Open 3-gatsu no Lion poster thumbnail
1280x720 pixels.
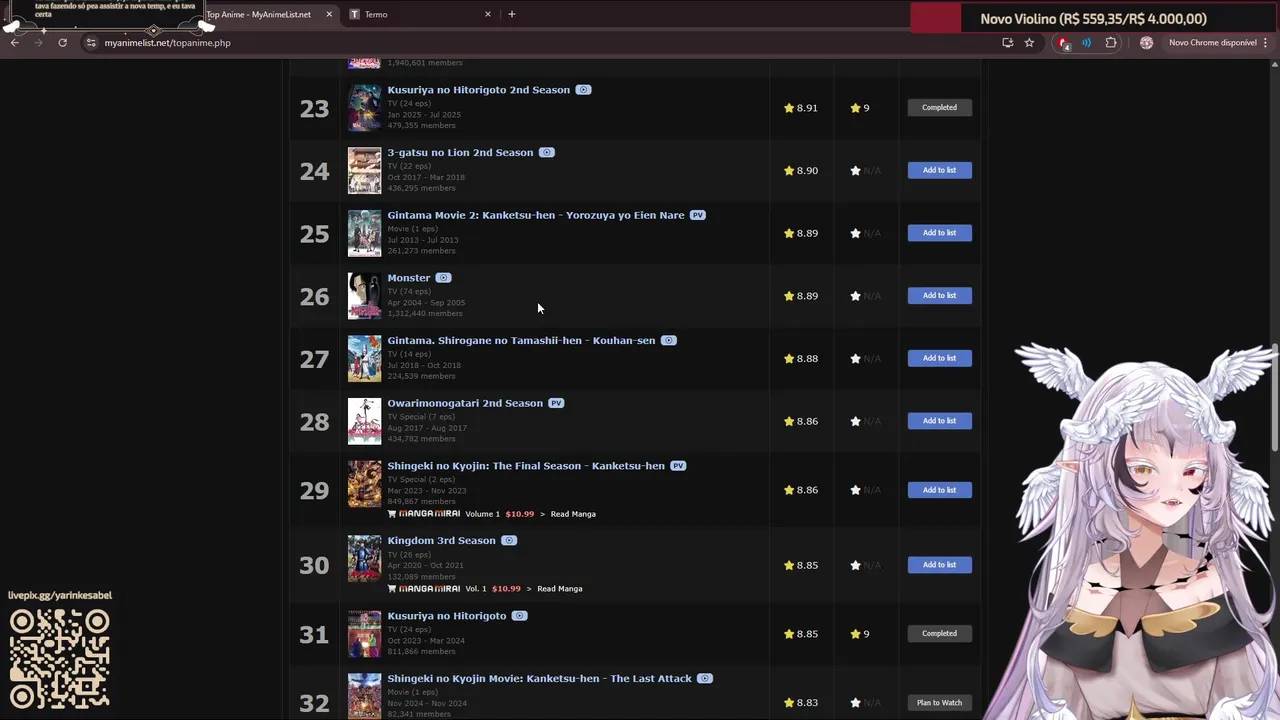pyautogui.click(x=364, y=171)
